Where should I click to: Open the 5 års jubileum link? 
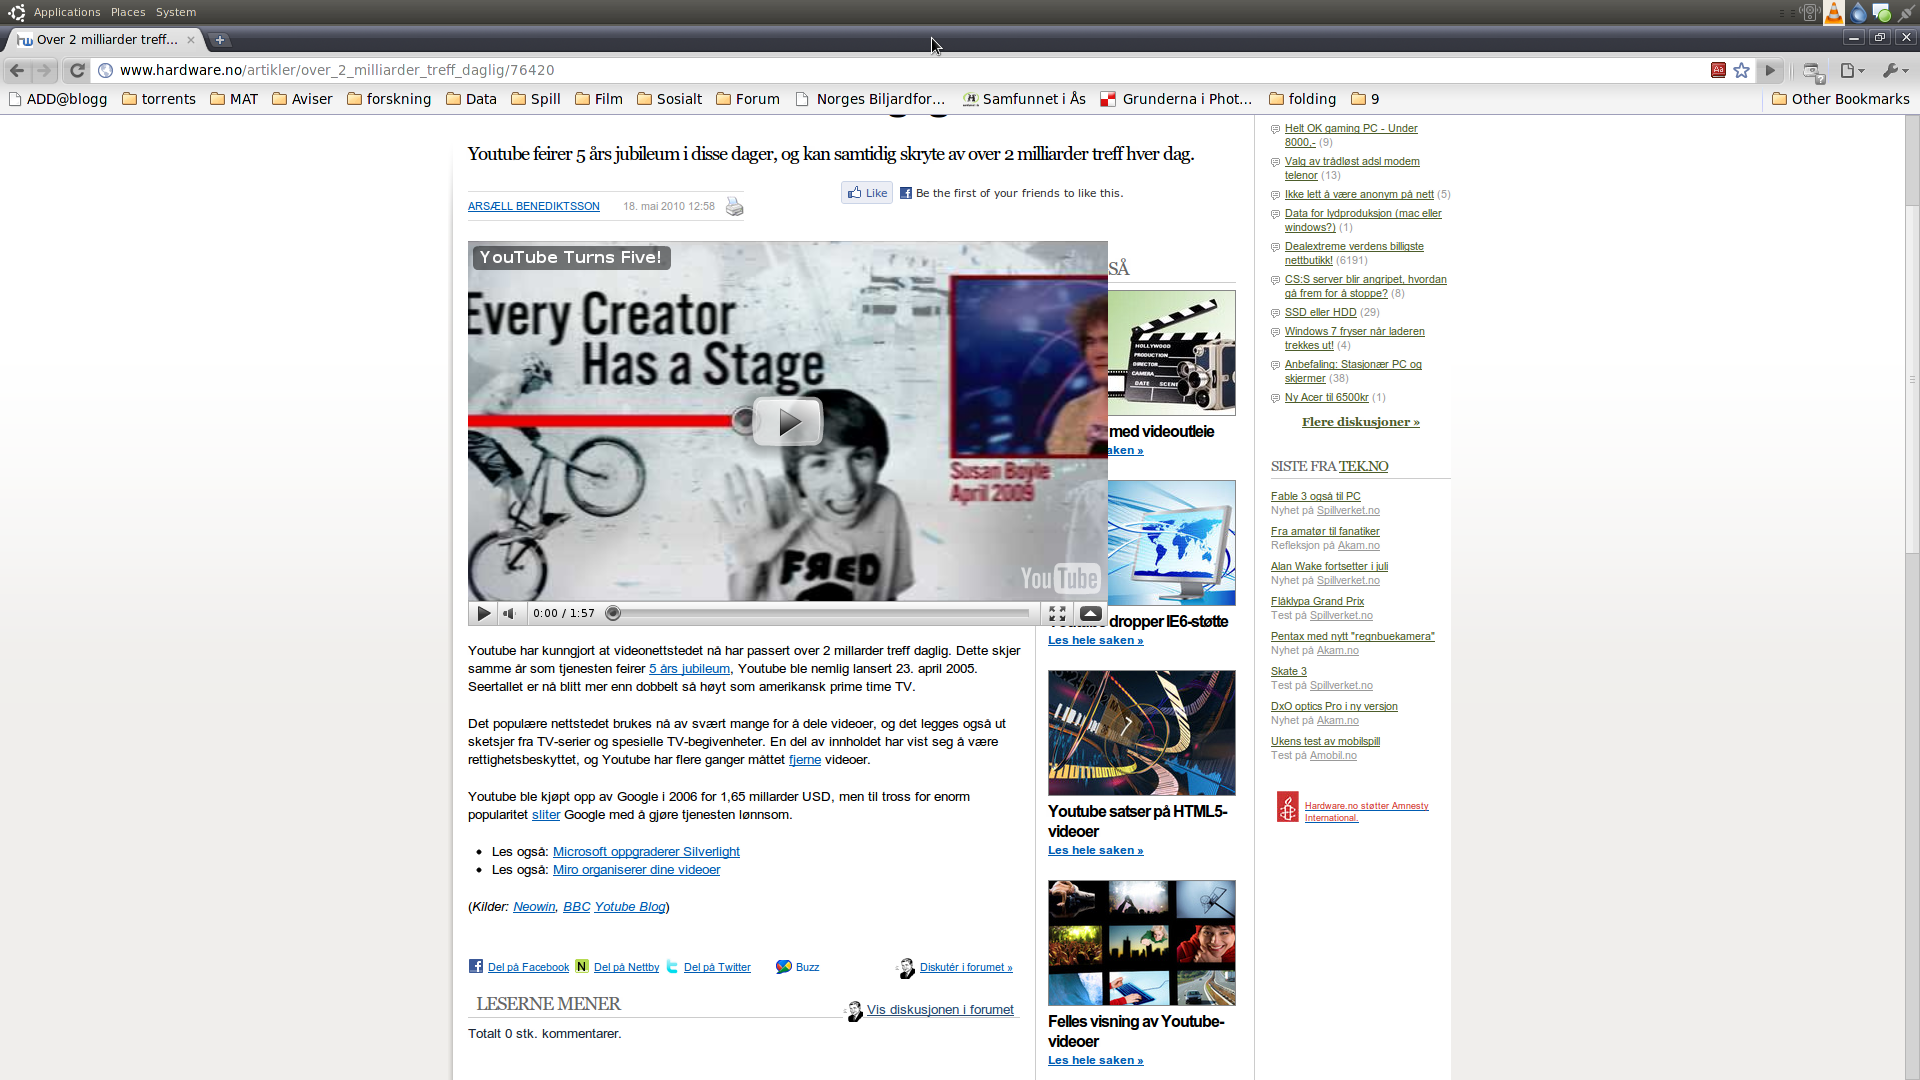coord(689,669)
